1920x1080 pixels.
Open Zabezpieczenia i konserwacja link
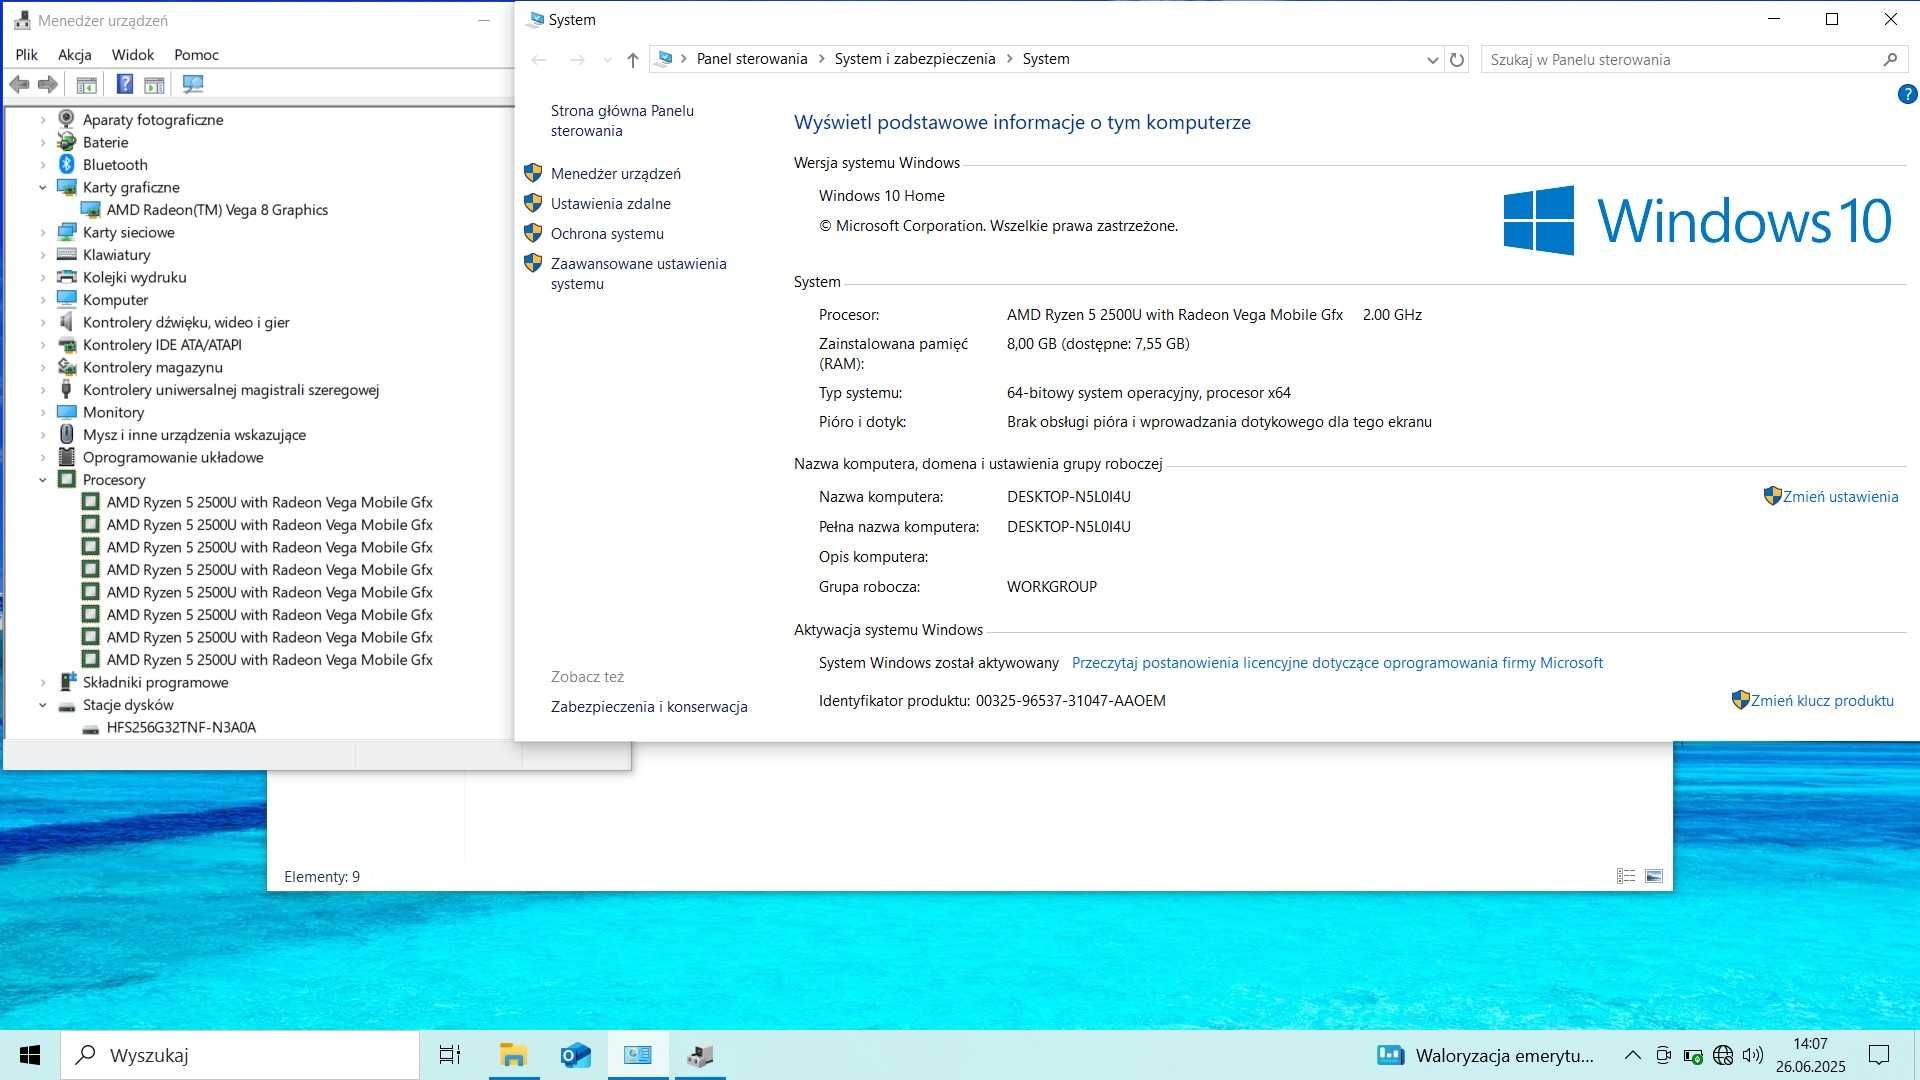tap(649, 706)
